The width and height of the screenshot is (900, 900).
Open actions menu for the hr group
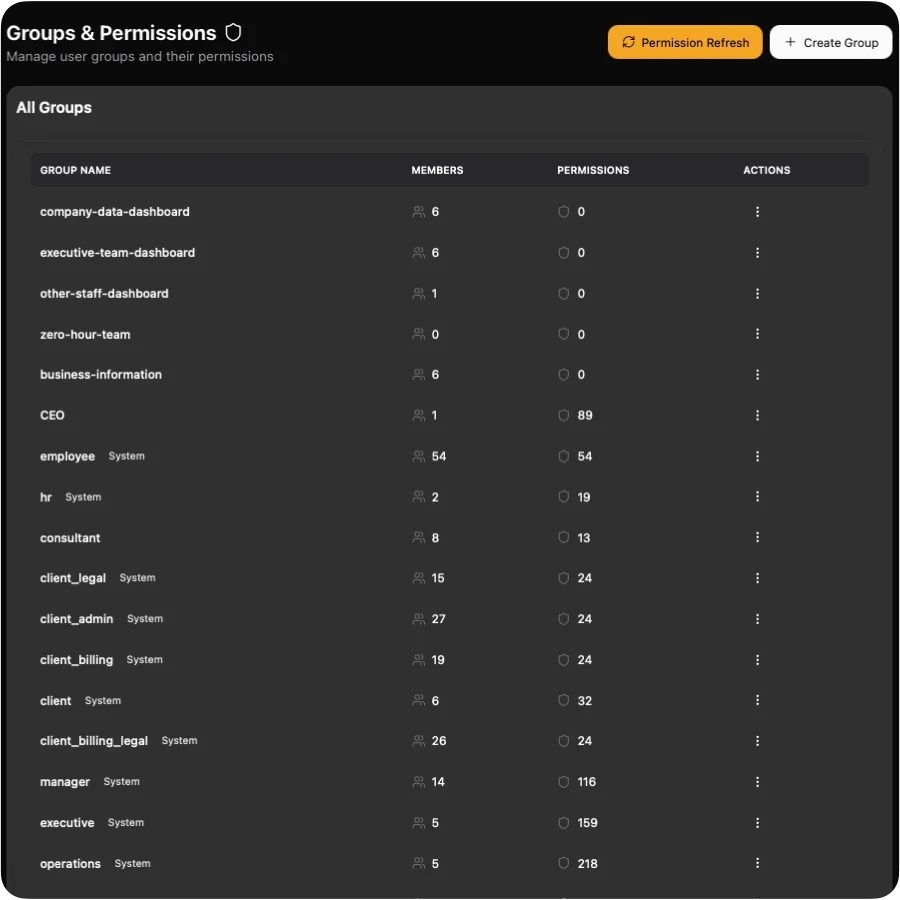(757, 497)
